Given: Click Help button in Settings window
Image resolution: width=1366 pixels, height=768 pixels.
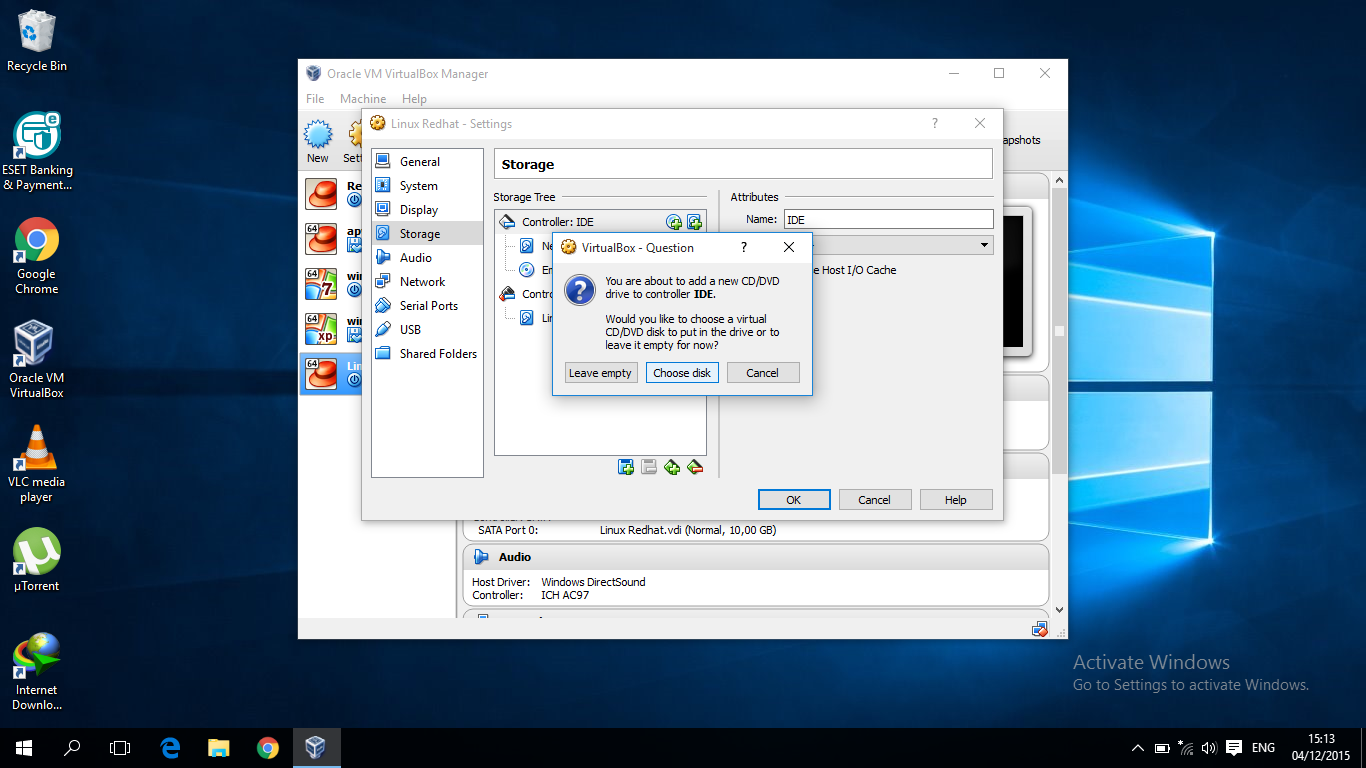Looking at the screenshot, I should tap(956, 500).
